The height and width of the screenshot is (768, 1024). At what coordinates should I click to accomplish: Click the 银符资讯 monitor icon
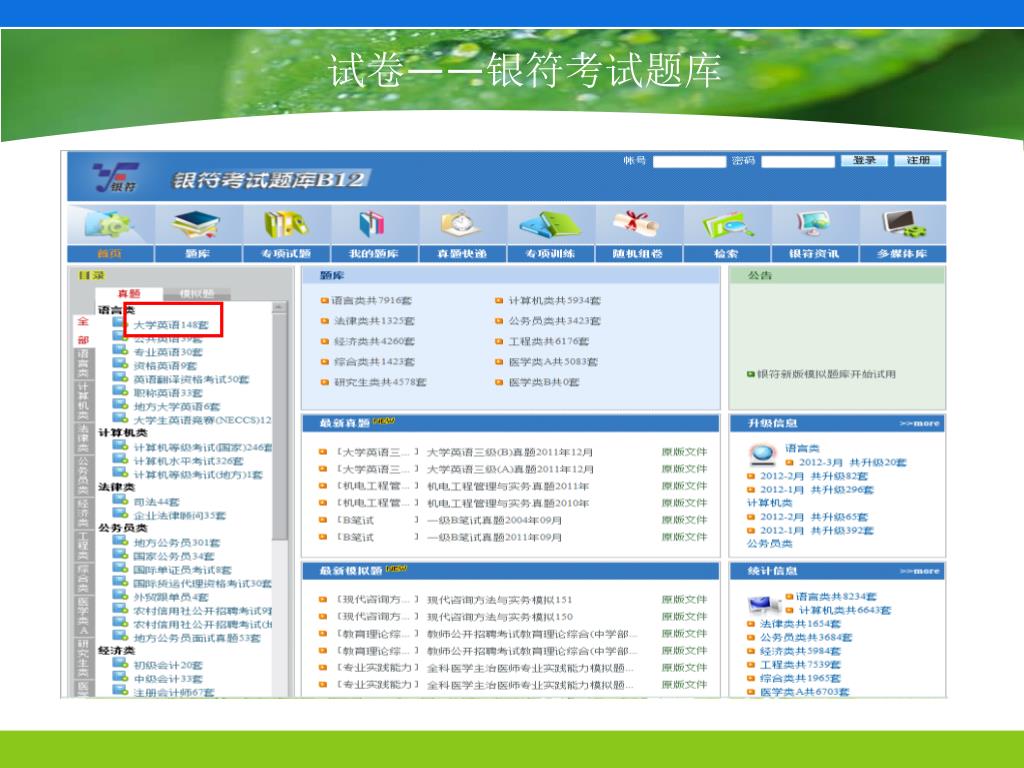click(813, 225)
